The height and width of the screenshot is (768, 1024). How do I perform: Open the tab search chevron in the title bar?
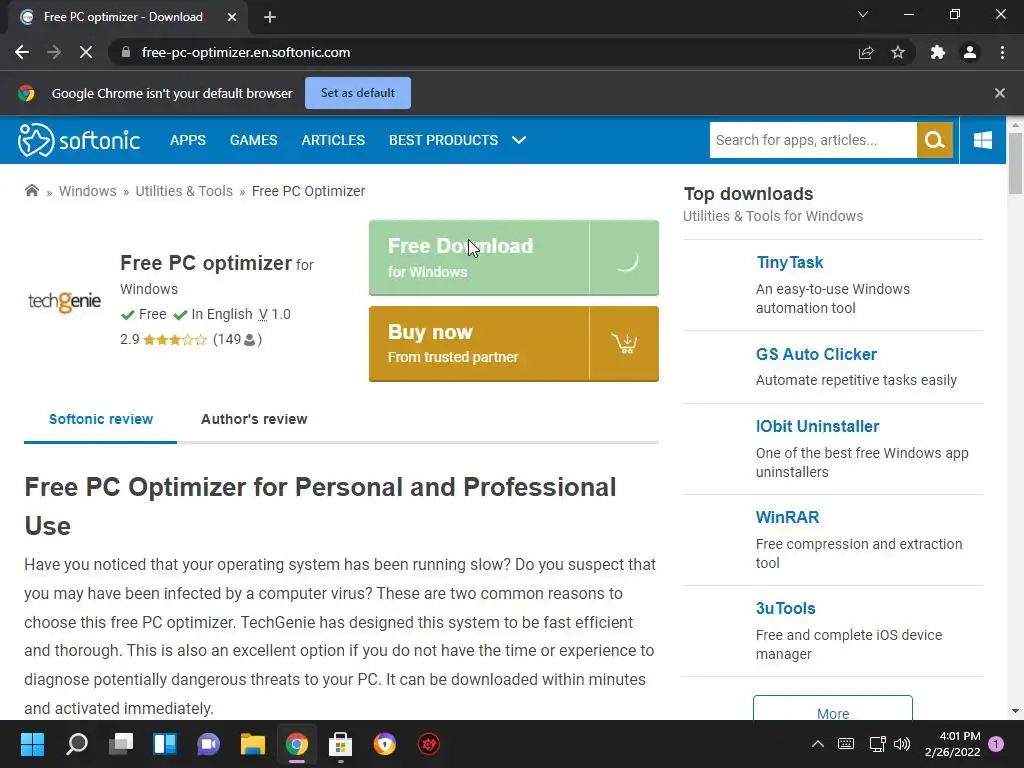click(863, 14)
